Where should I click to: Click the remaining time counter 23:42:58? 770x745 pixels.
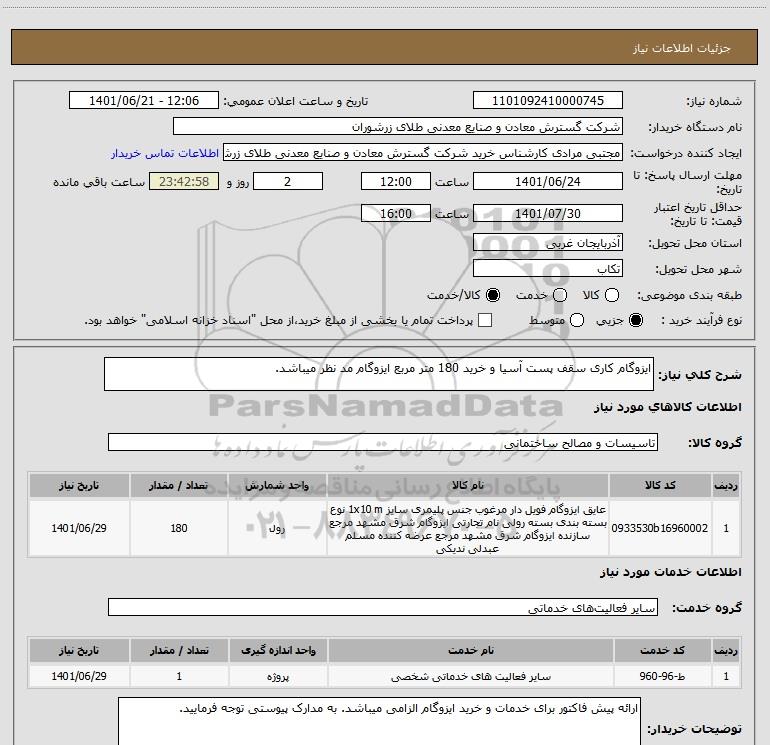coord(184,181)
